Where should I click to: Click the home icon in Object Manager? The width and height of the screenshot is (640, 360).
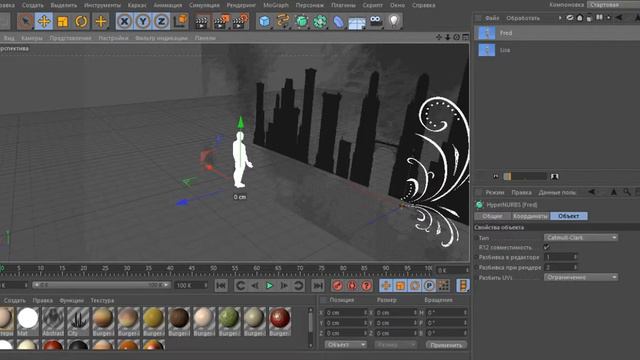(580, 18)
